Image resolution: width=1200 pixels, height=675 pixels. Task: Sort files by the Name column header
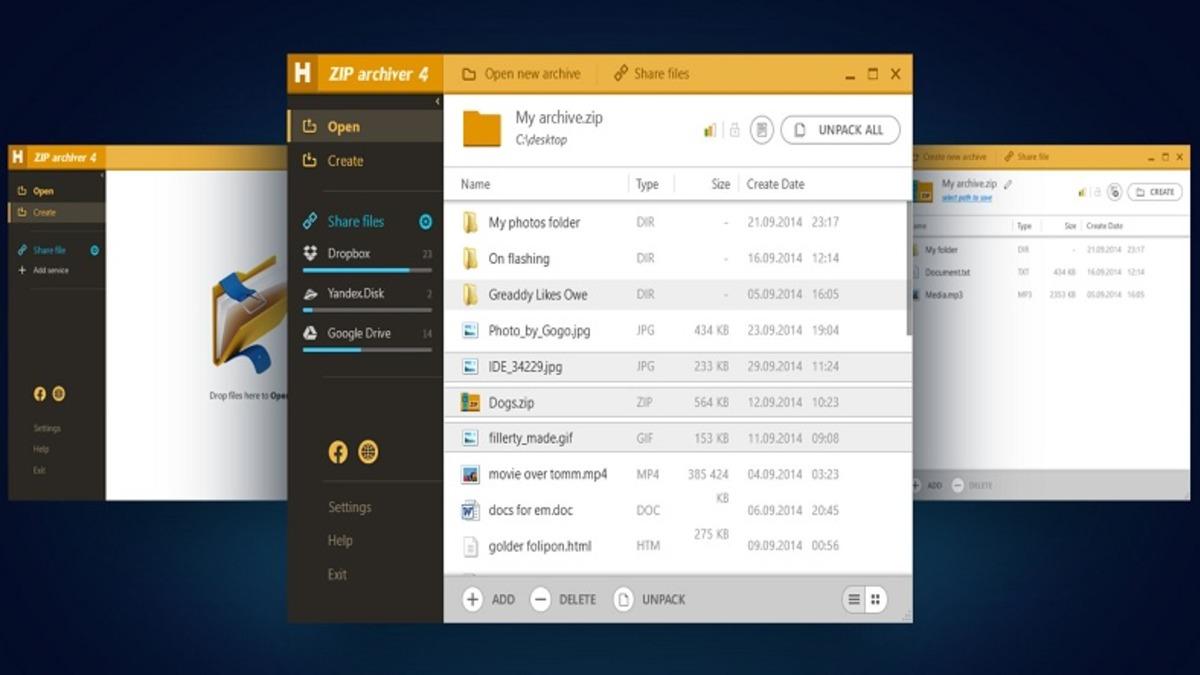point(476,184)
